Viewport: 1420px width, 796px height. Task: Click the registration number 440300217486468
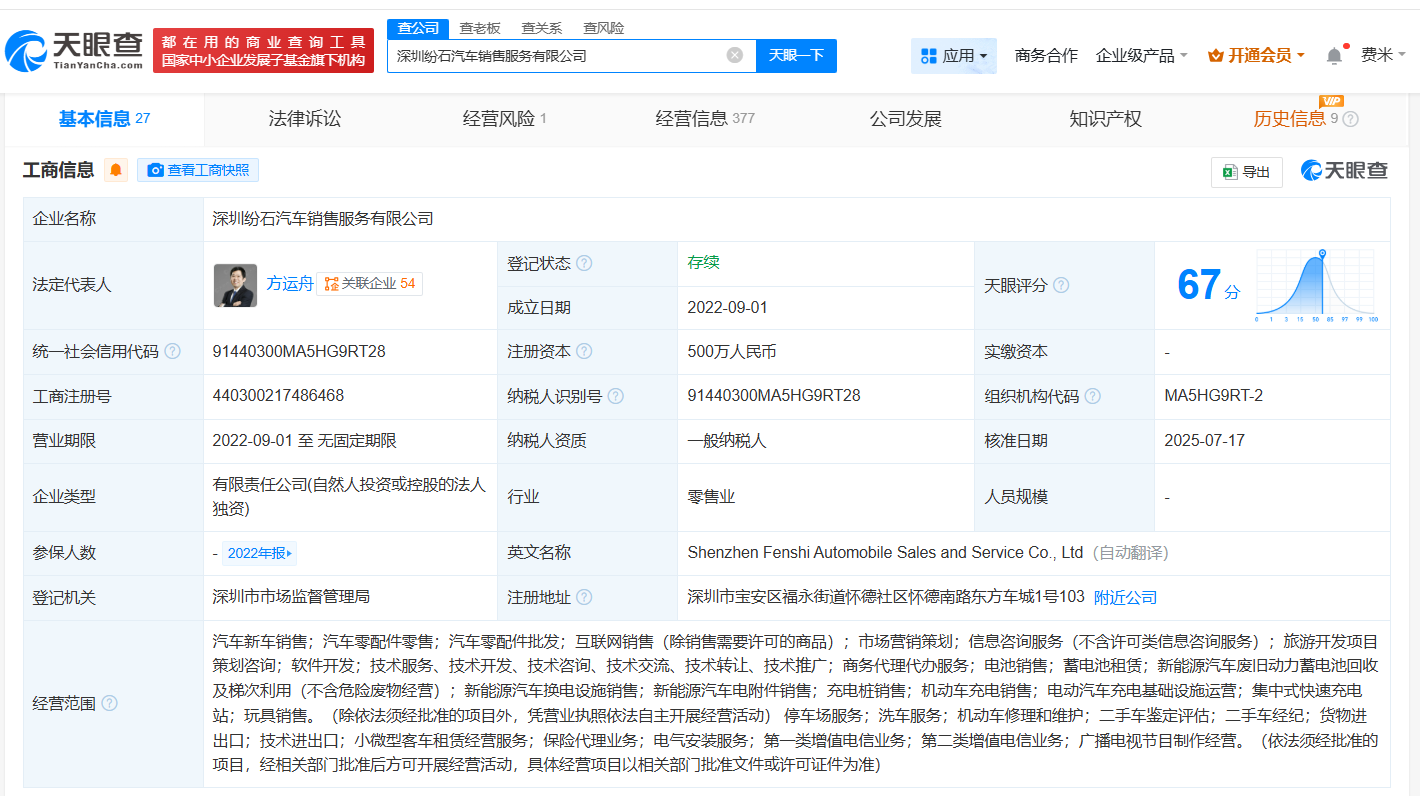[278, 396]
